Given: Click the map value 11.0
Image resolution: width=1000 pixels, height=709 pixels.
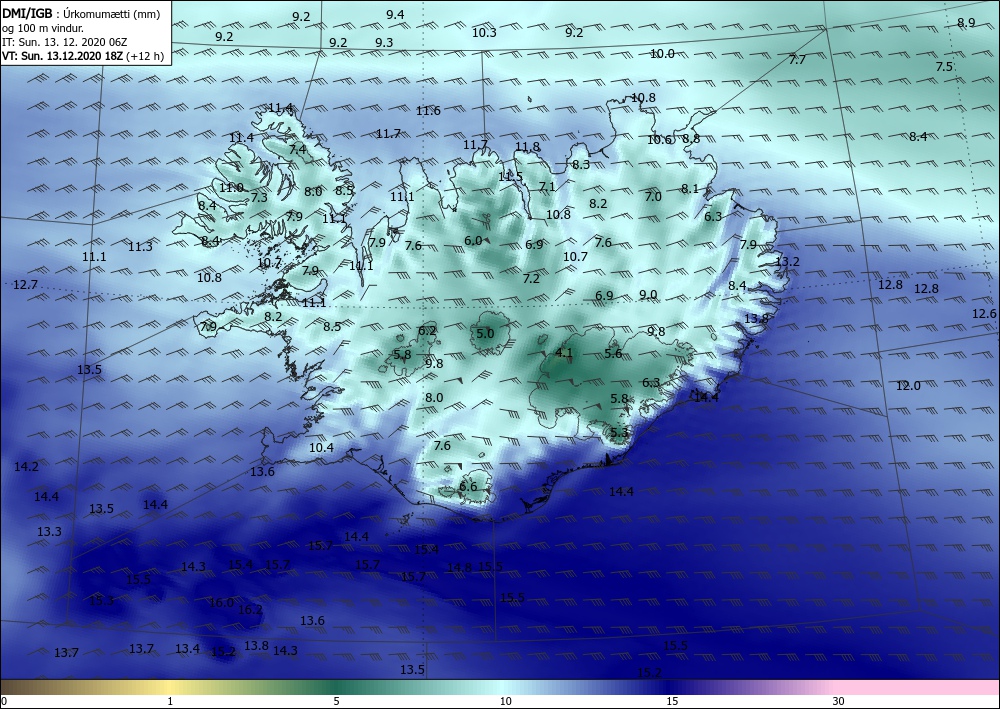Looking at the screenshot, I should pos(231,187).
